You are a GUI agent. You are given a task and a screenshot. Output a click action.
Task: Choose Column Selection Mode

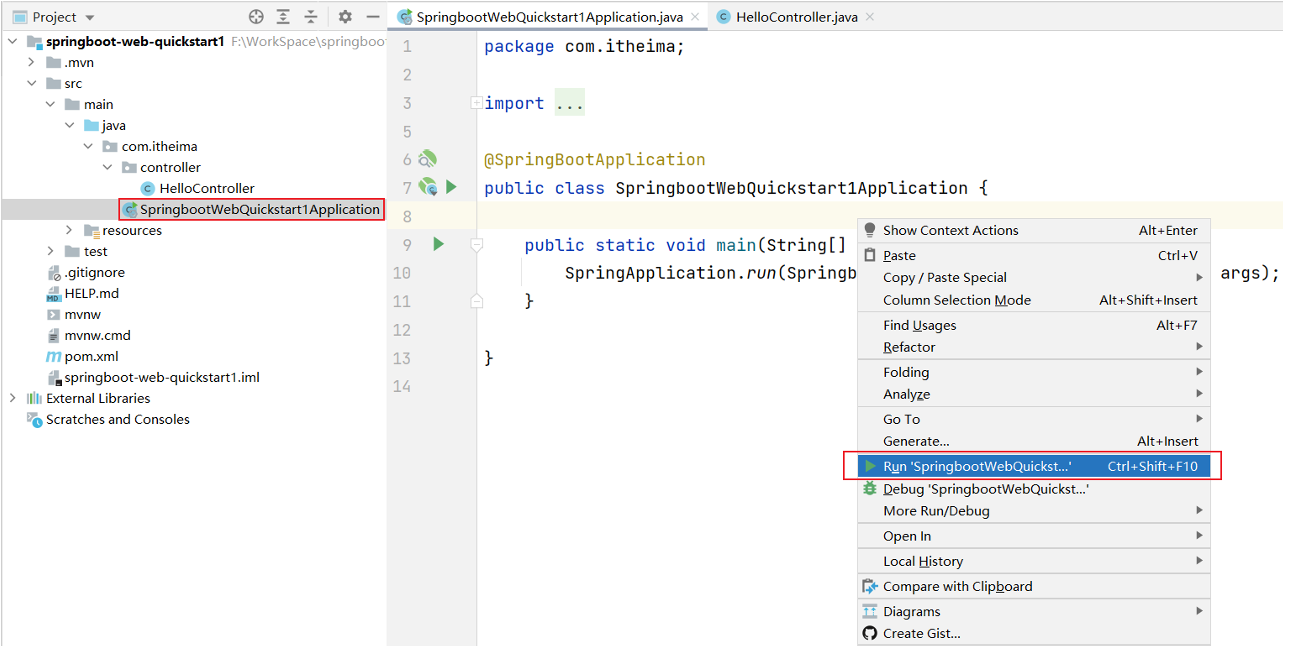pyautogui.click(x=1033, y=300)
